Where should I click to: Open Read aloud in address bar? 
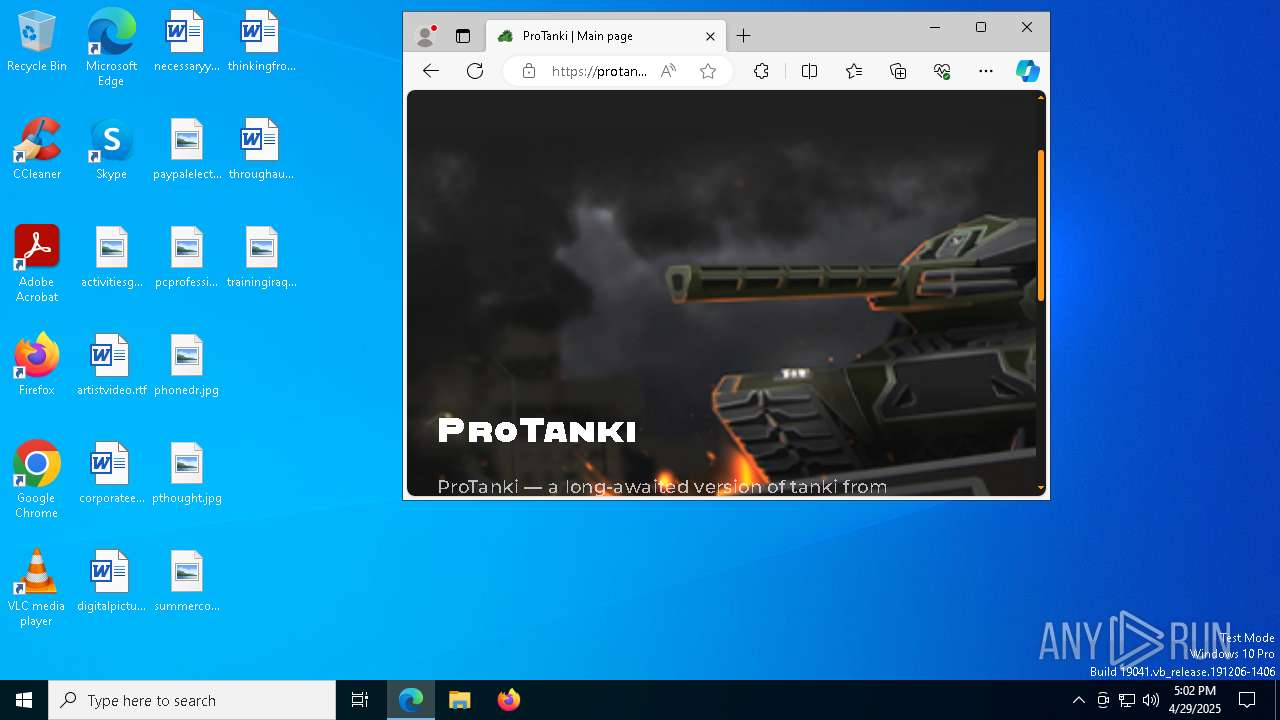point(668,71)
